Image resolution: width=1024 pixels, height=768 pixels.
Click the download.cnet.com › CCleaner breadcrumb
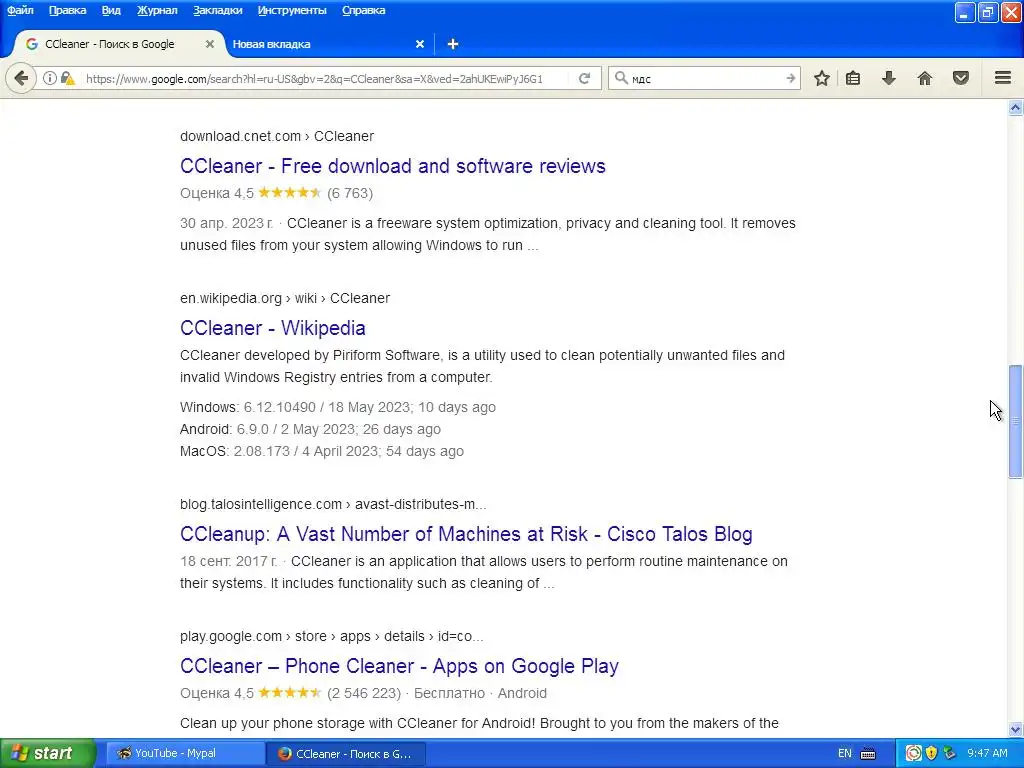coord(277,136)
